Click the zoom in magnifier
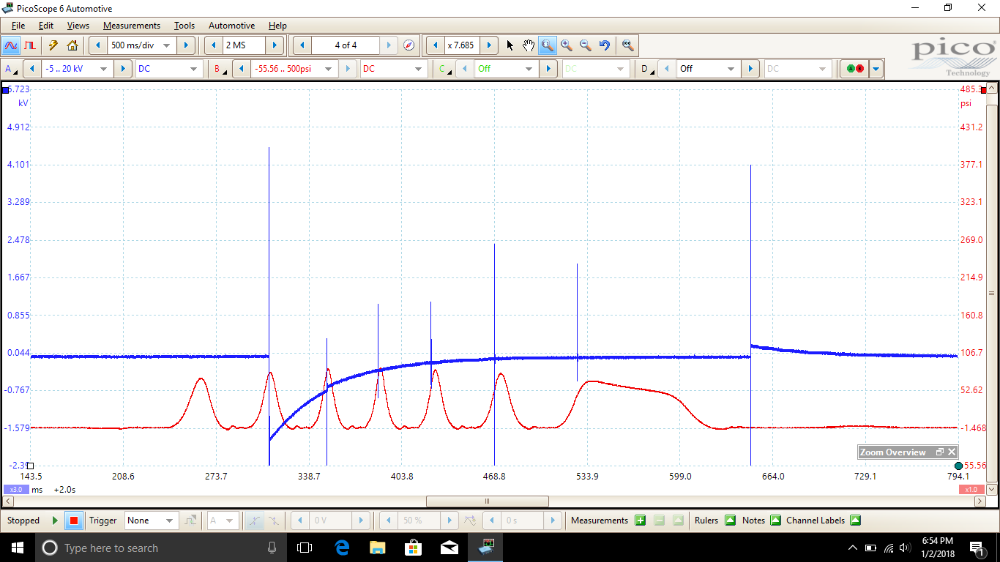 point(566,45)
